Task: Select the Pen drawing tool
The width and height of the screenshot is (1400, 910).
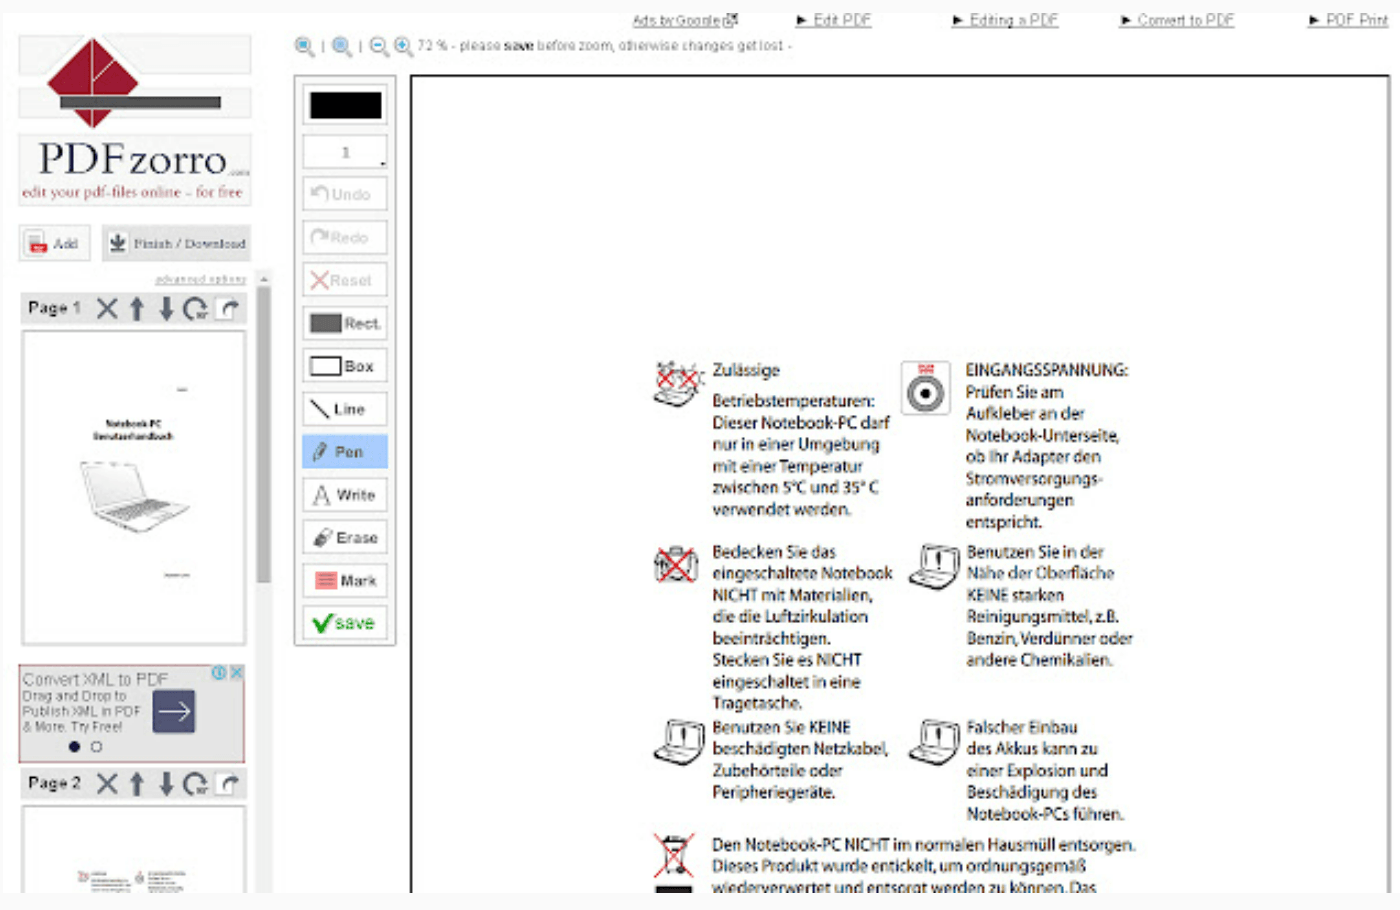Action: (x=344, y=452)
